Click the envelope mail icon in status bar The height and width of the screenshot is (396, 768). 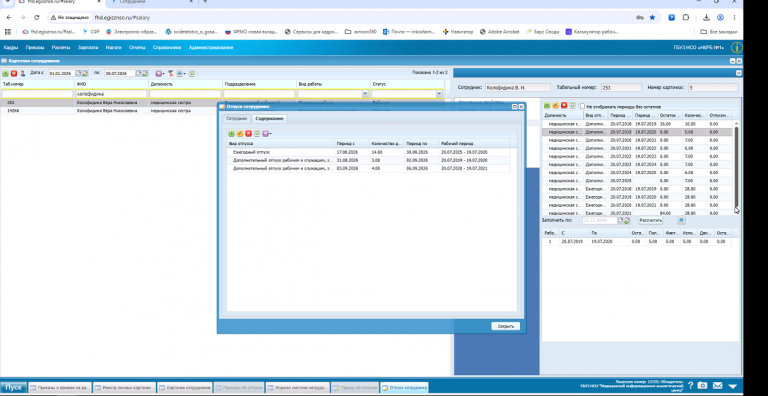[718, 386]
